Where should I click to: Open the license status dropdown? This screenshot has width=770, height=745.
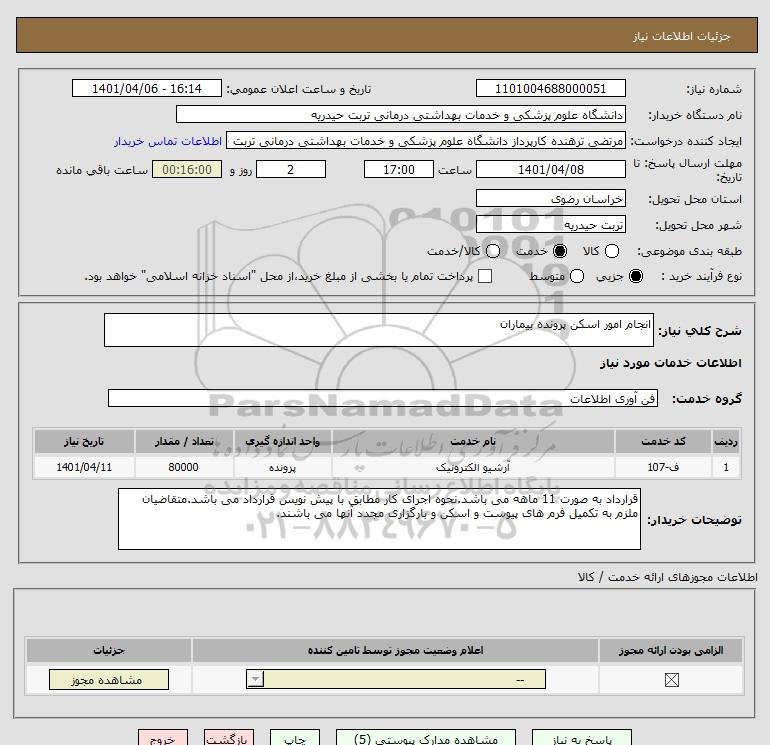pos(396,680)
